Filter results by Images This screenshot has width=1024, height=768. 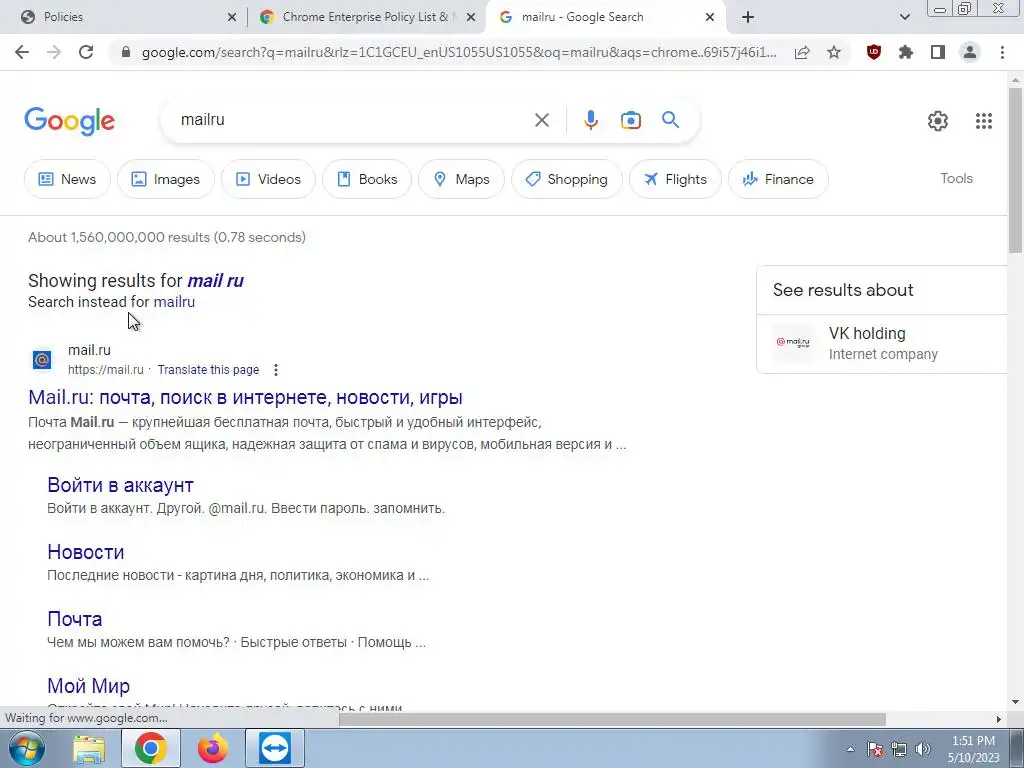166,179
